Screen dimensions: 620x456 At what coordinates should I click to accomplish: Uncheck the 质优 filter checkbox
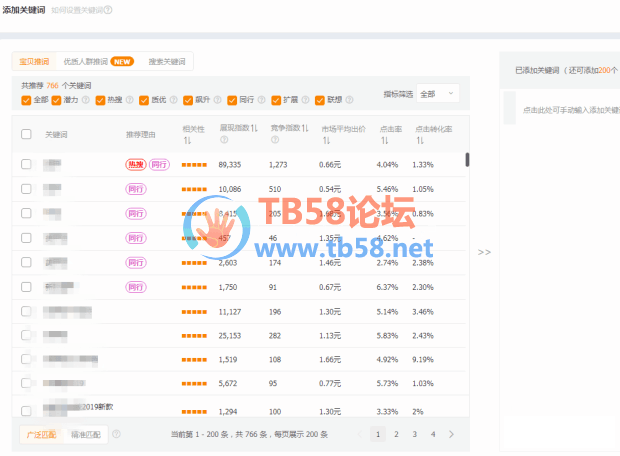(144, 100)
